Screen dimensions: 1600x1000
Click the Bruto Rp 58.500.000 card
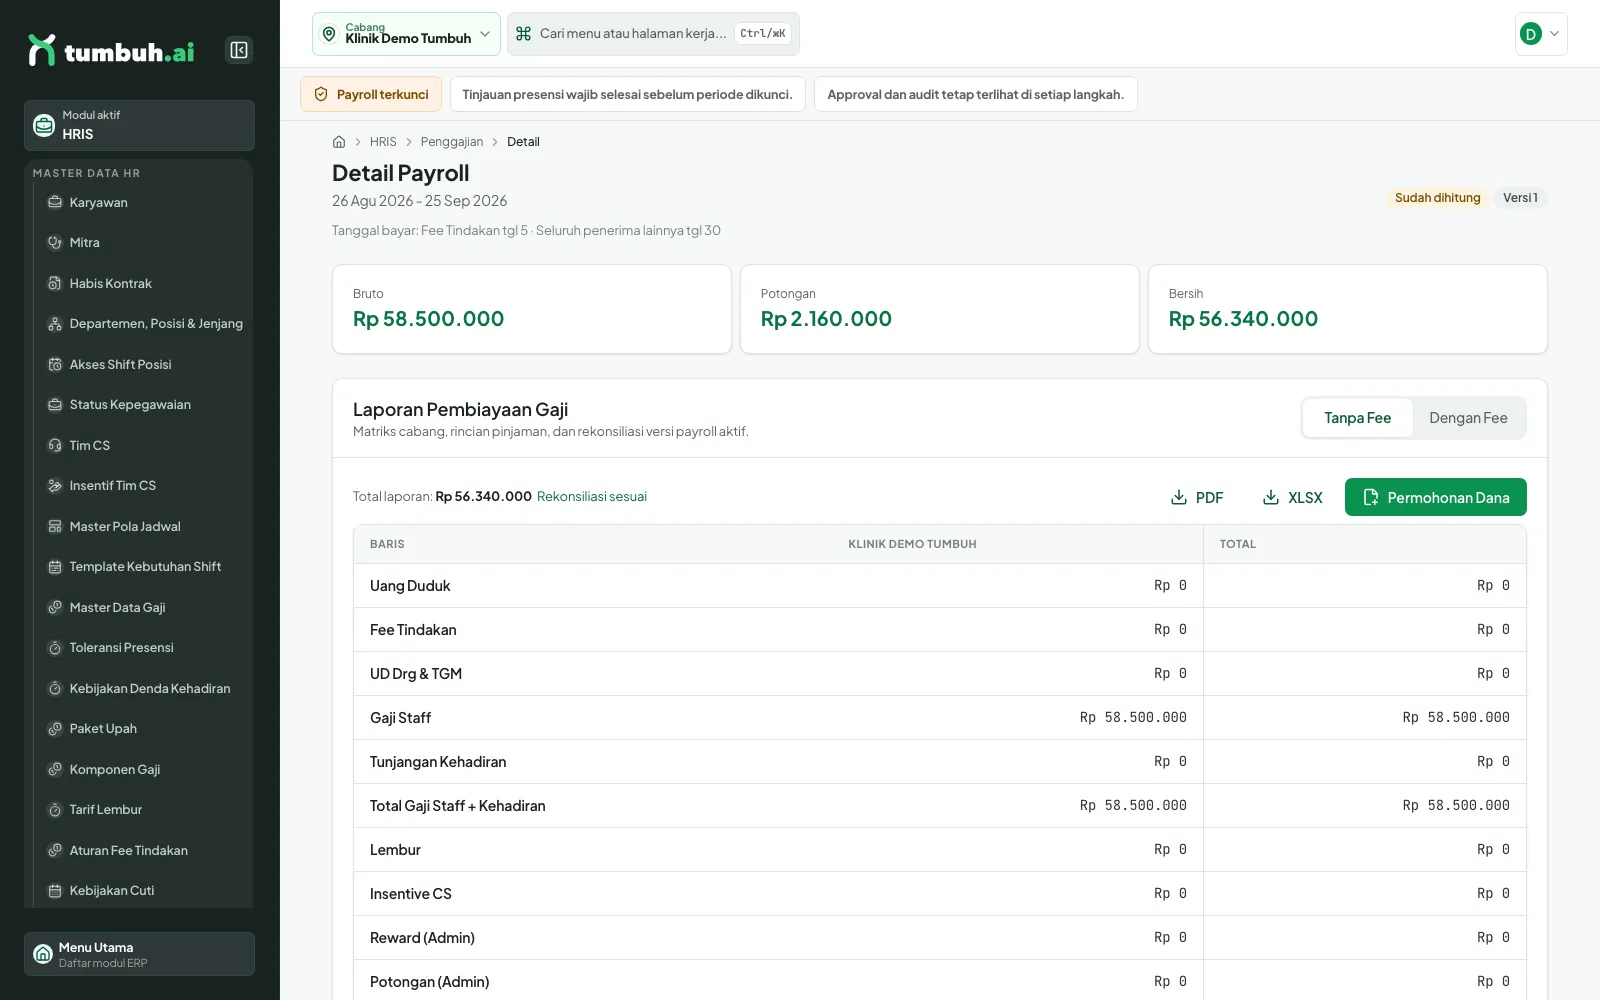click(532, 309)
